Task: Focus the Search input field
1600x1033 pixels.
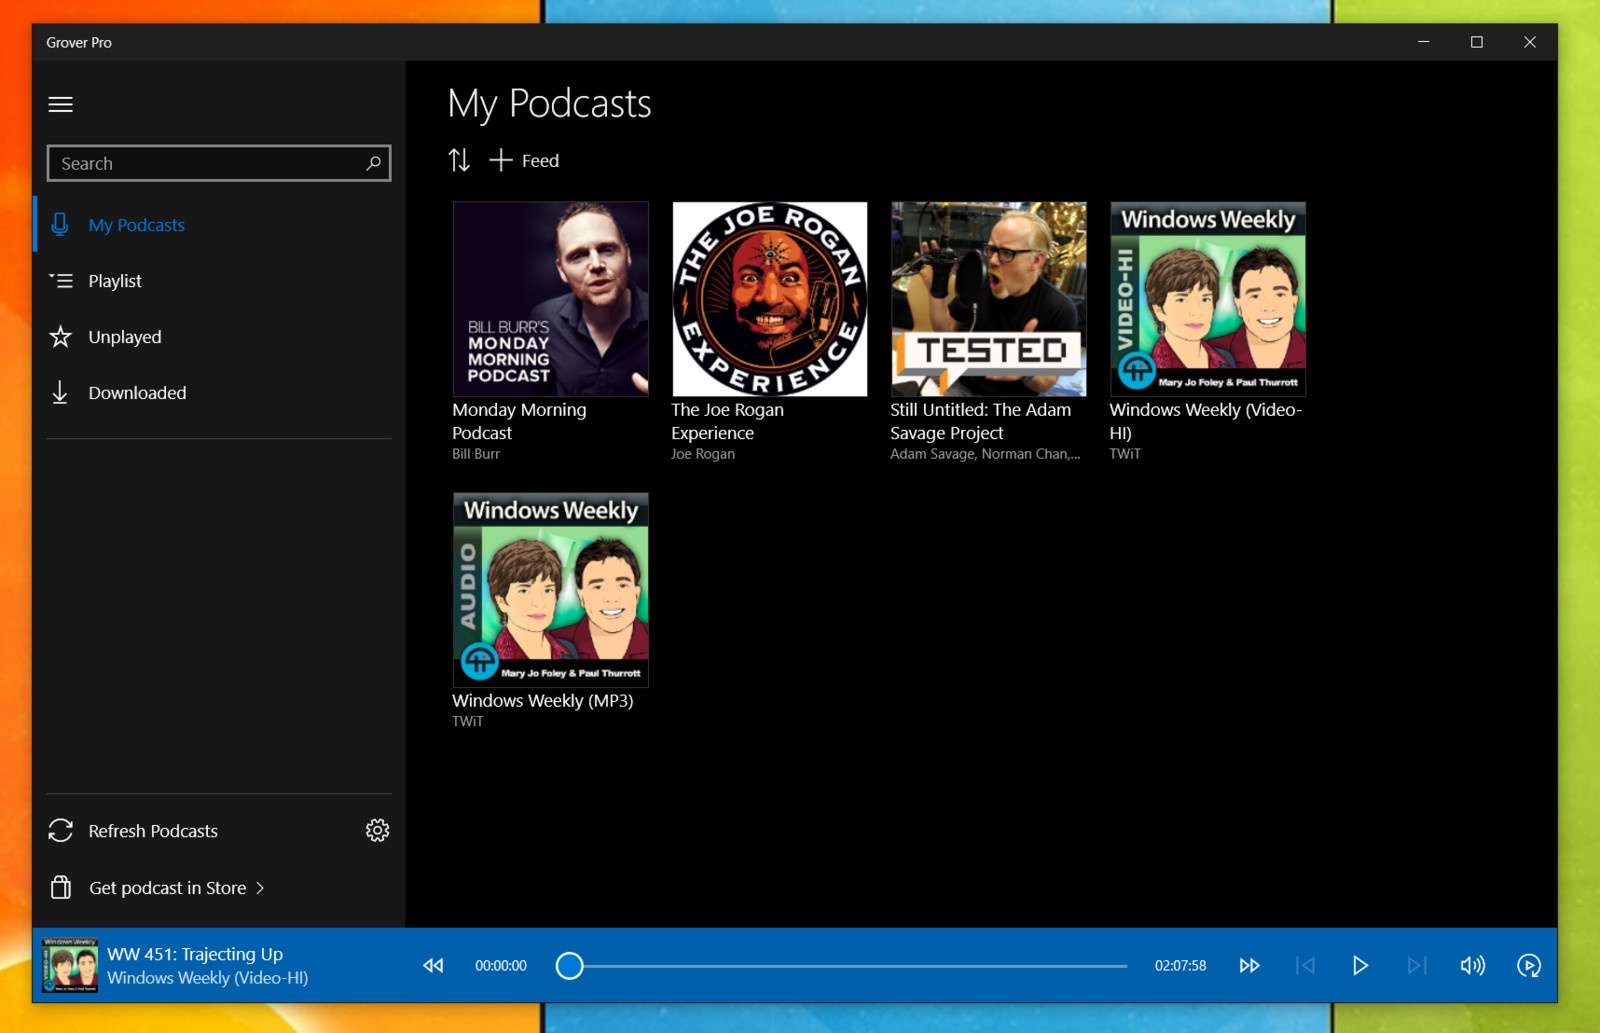Action: point(218,163)
